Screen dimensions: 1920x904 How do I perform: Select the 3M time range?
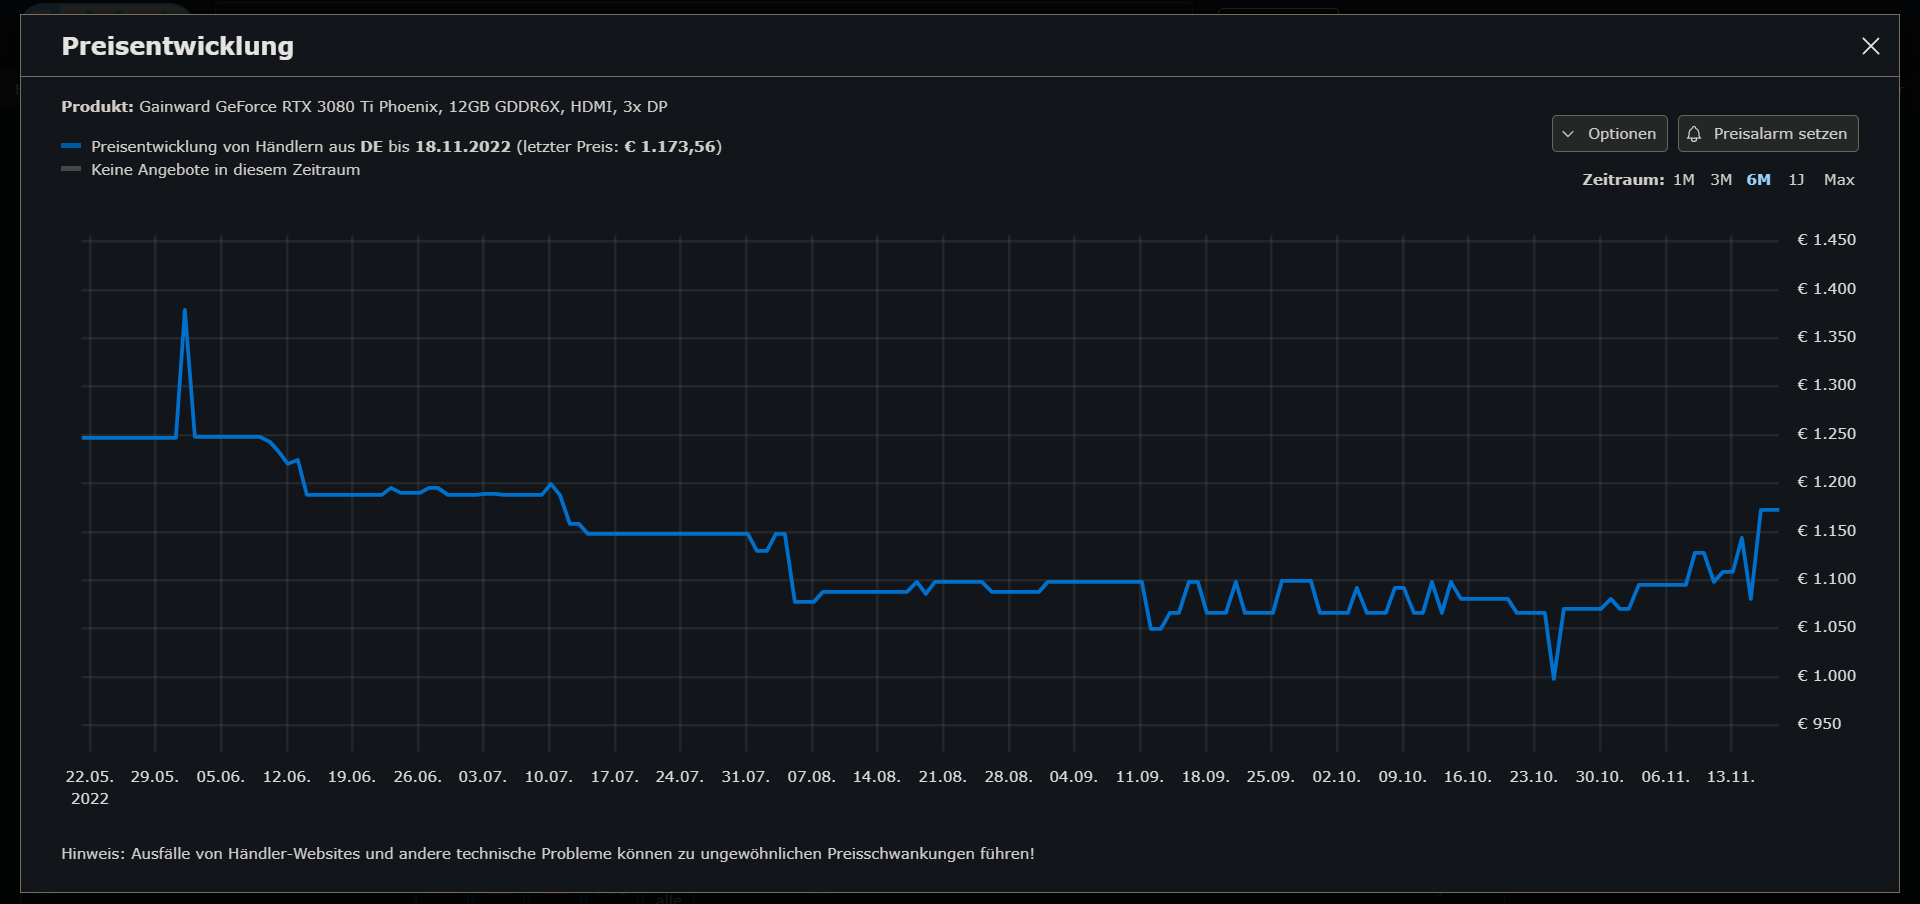pyautogui.click(x=1721, y=180)
